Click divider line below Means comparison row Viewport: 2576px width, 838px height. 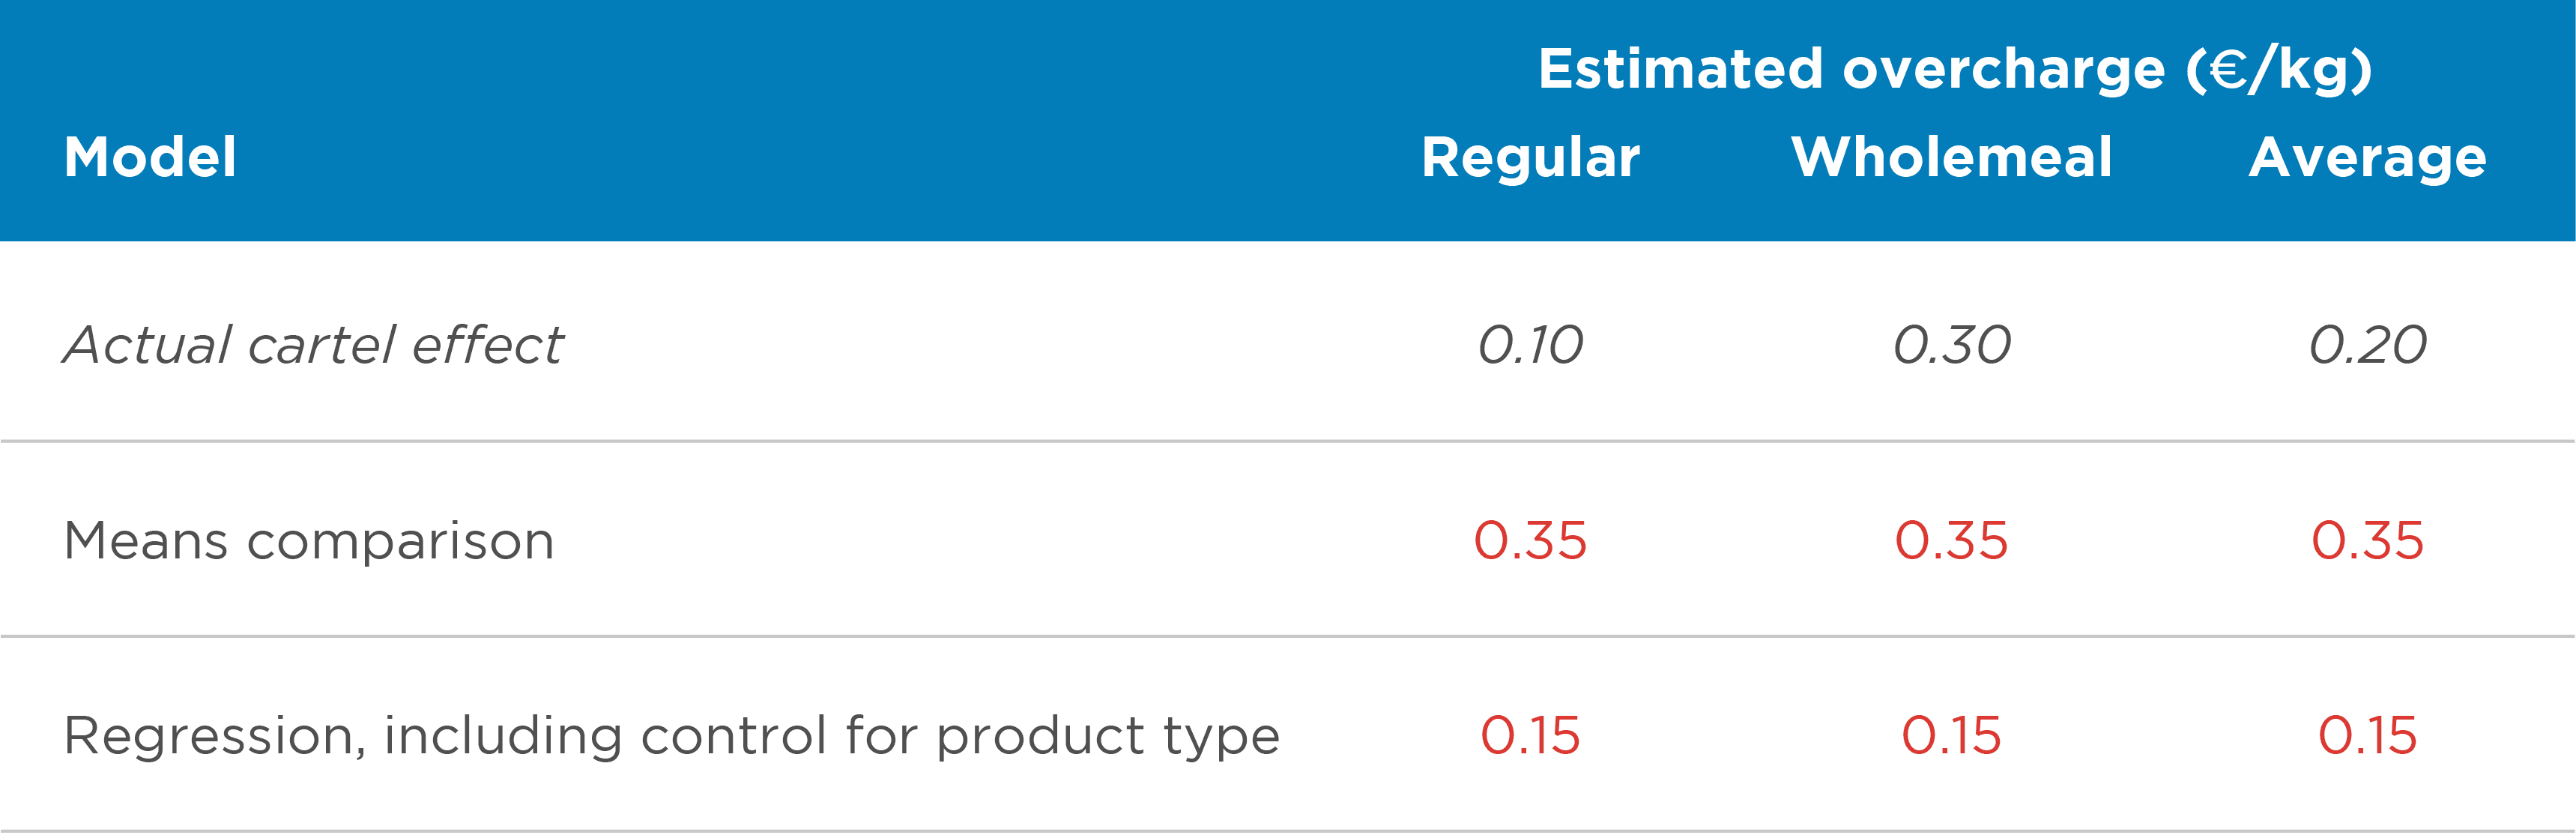(x=1288, y=636)
